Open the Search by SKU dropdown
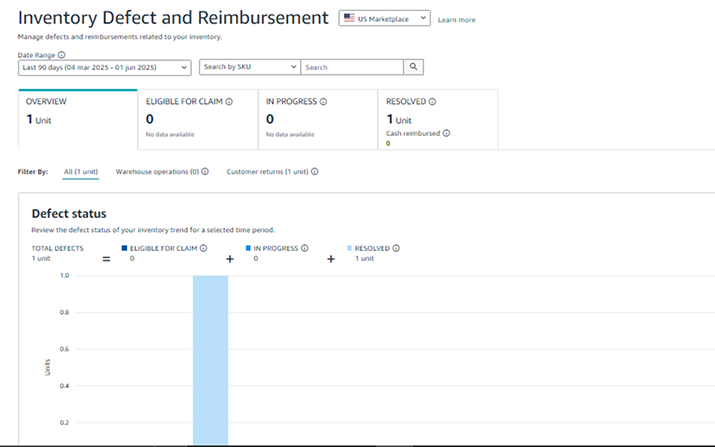Image resolution: width=715 pixels, height=447 pixels. pyautogui.click(x=250, y=67)
